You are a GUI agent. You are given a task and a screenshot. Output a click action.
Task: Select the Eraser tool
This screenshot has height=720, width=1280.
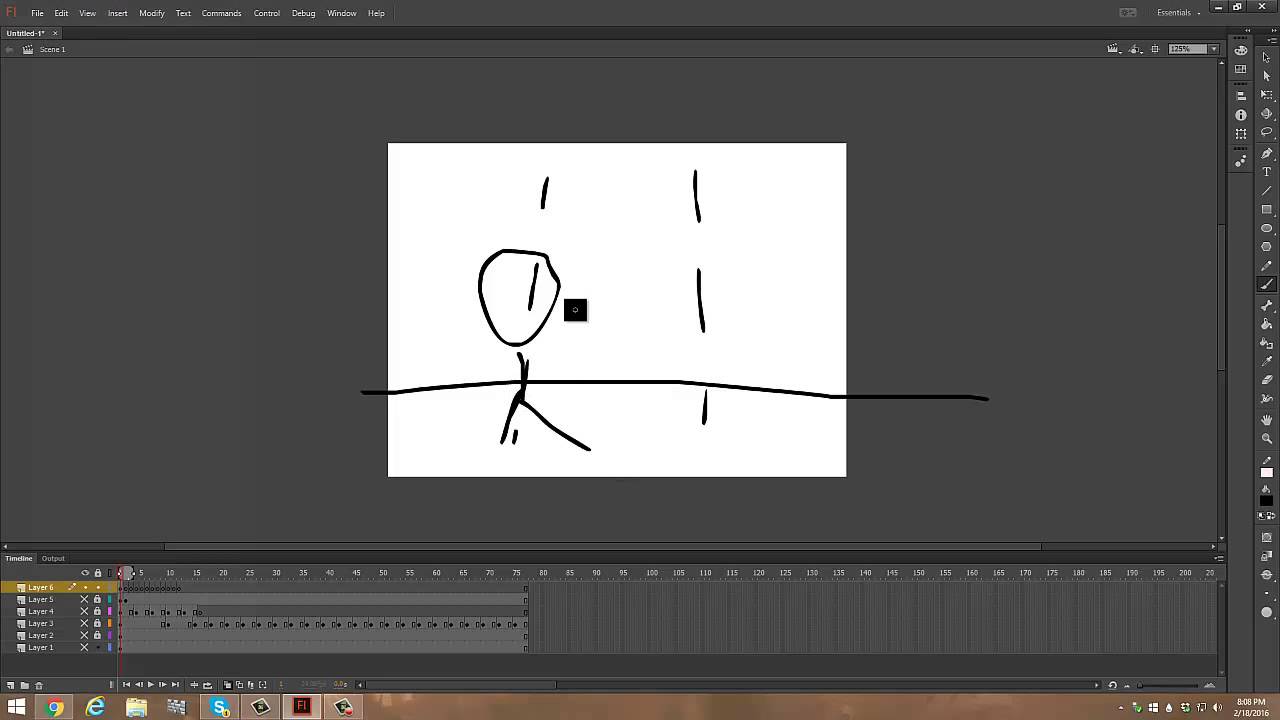pyautogui.click(x=1266, y=380)
